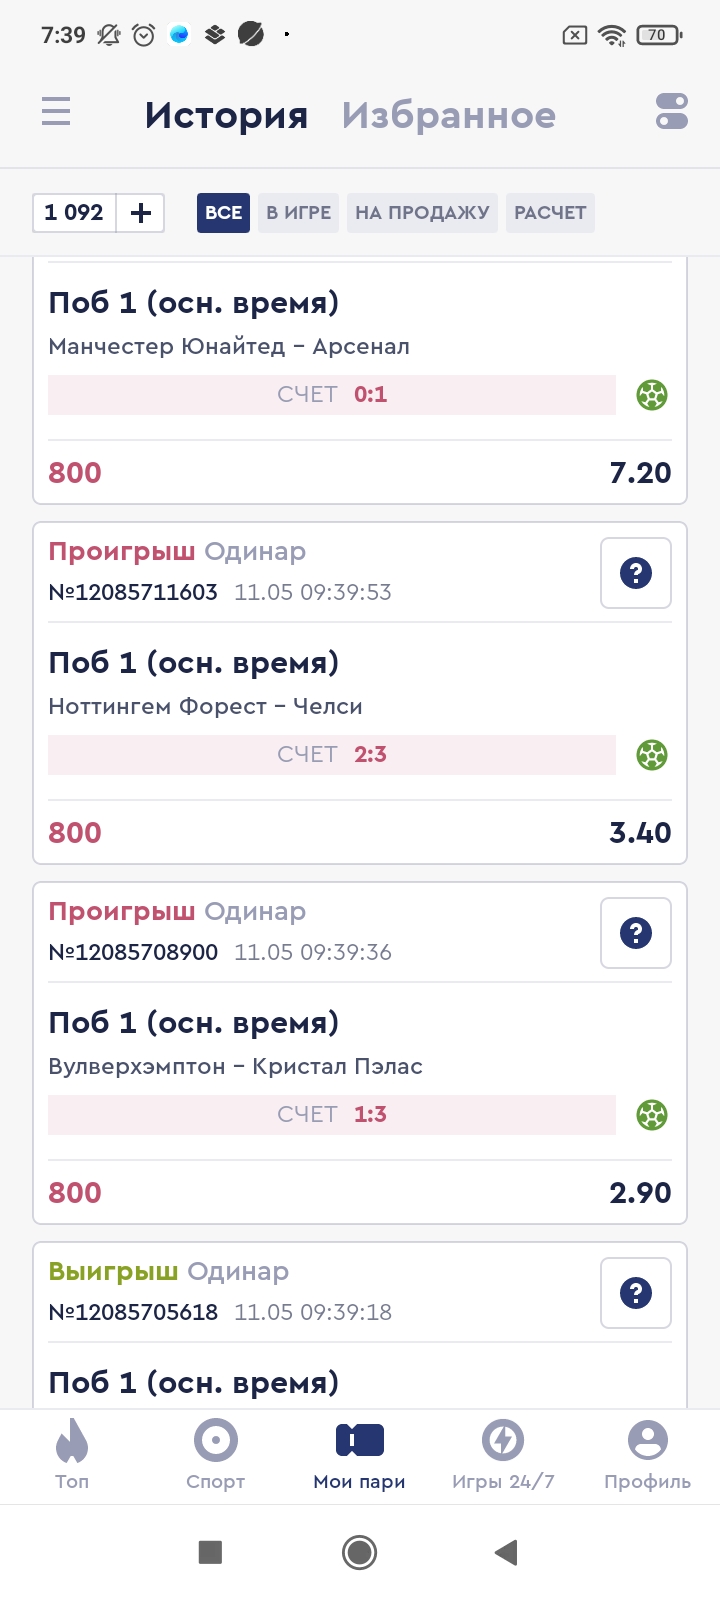Open help for bet №12085711603
Image resolution: width=720 pixels, height=1600 pixels.
[x=636, y=573]
